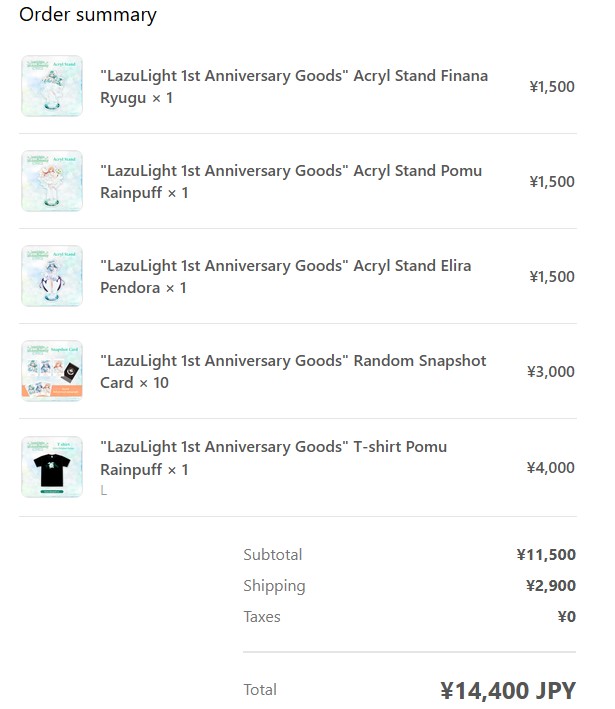Screen dimensions: 615x709
Task: Click the size L label under T-shirt
Action: (x=104, y=490)
